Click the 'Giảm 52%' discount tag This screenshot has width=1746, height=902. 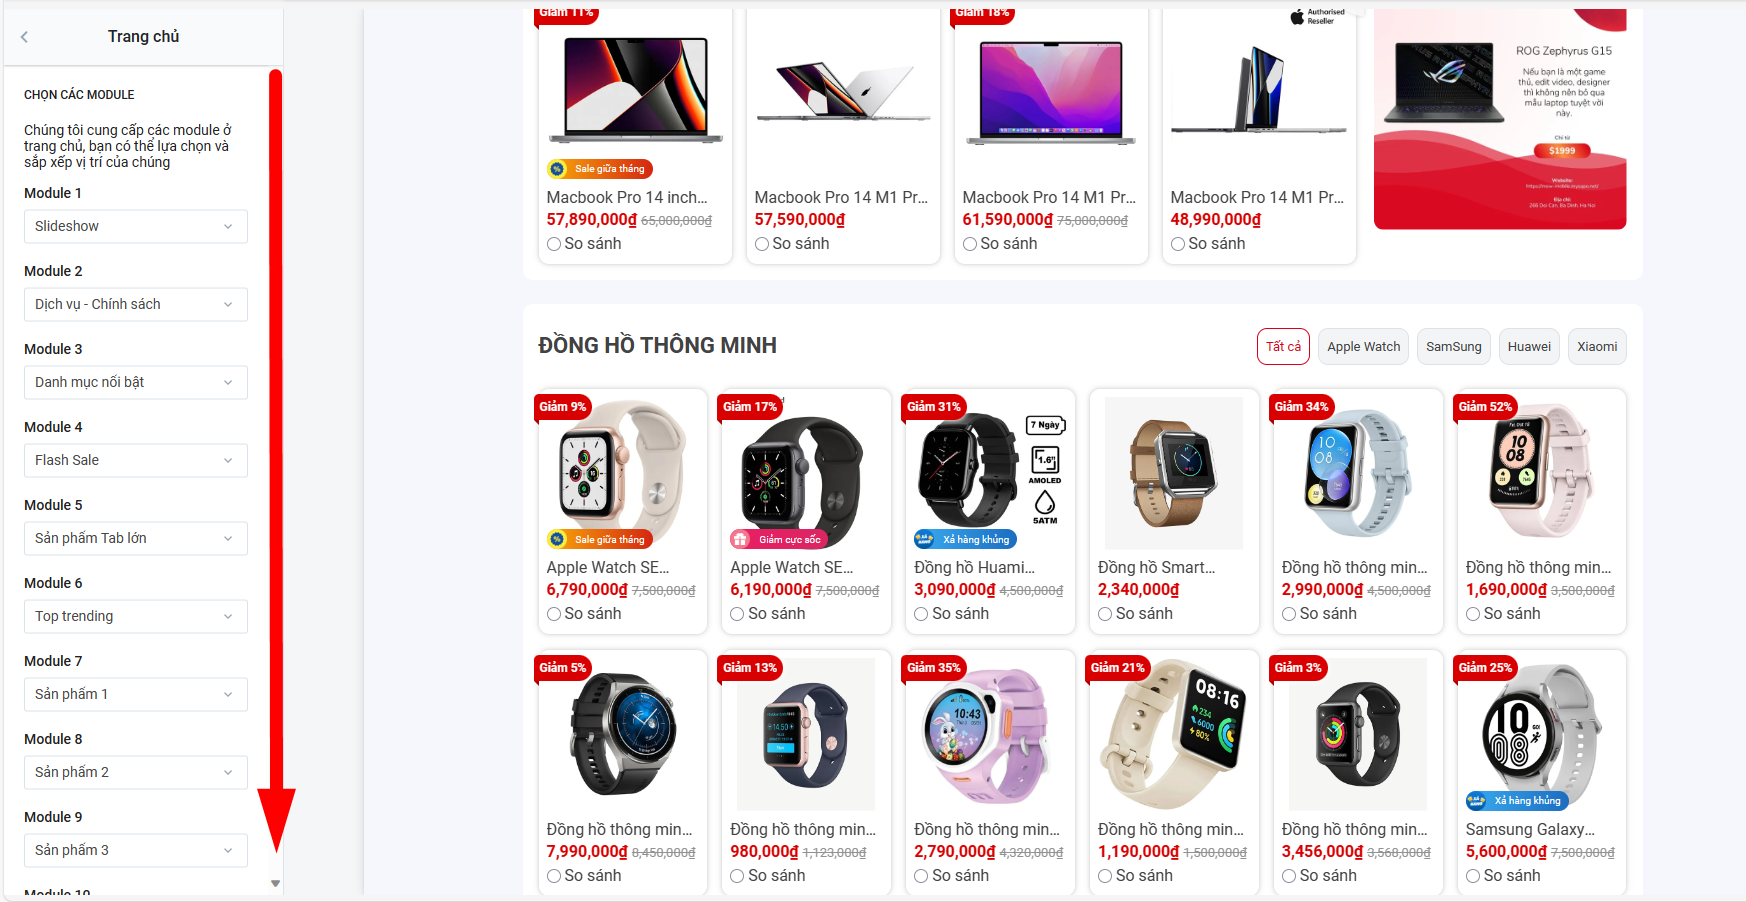pos(1485,406)
